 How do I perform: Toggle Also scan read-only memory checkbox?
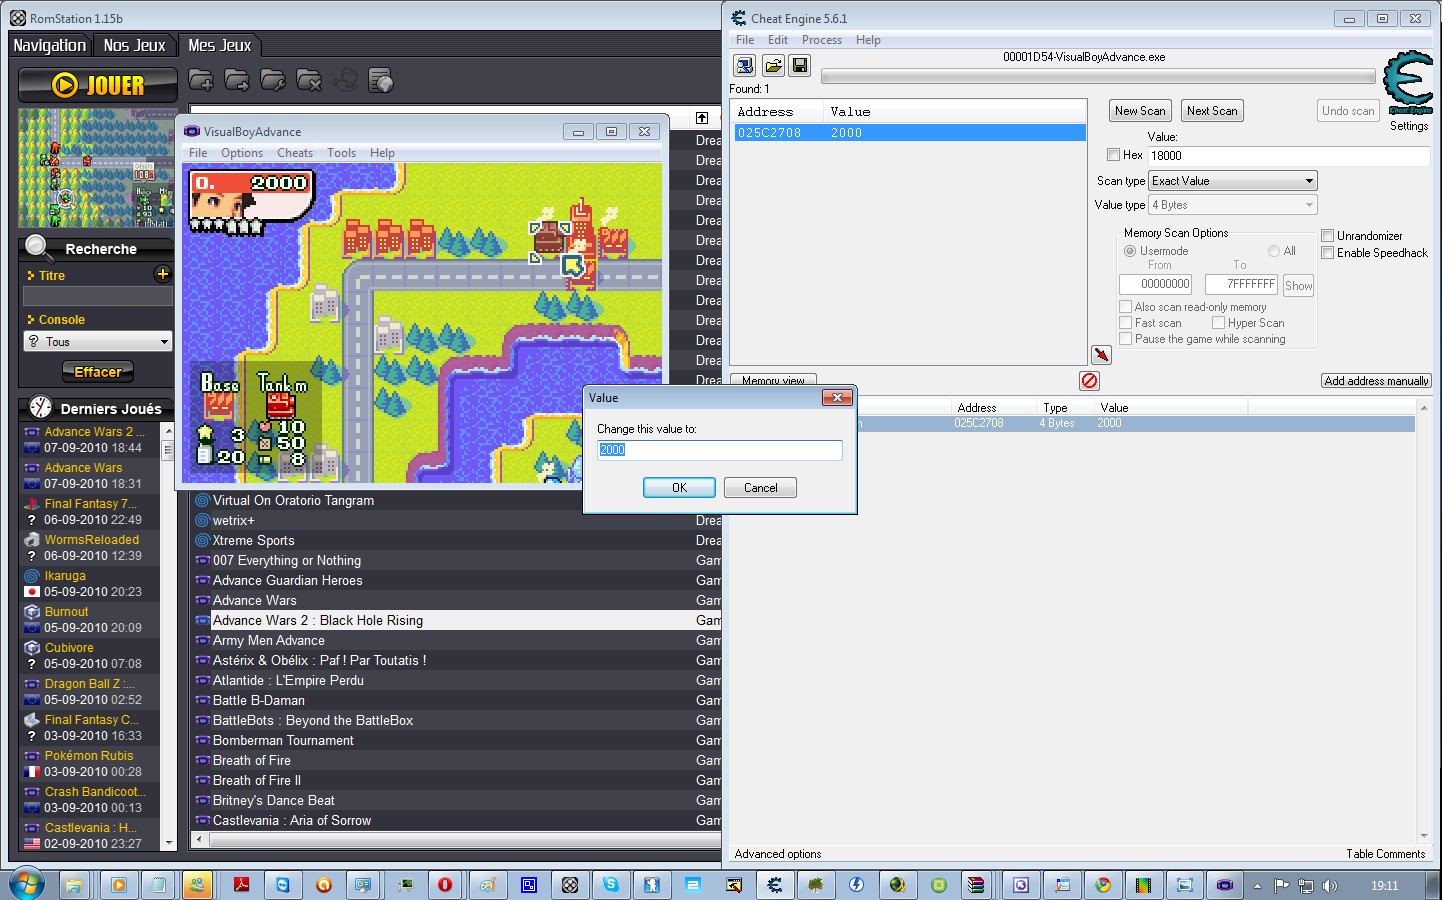1125,307
